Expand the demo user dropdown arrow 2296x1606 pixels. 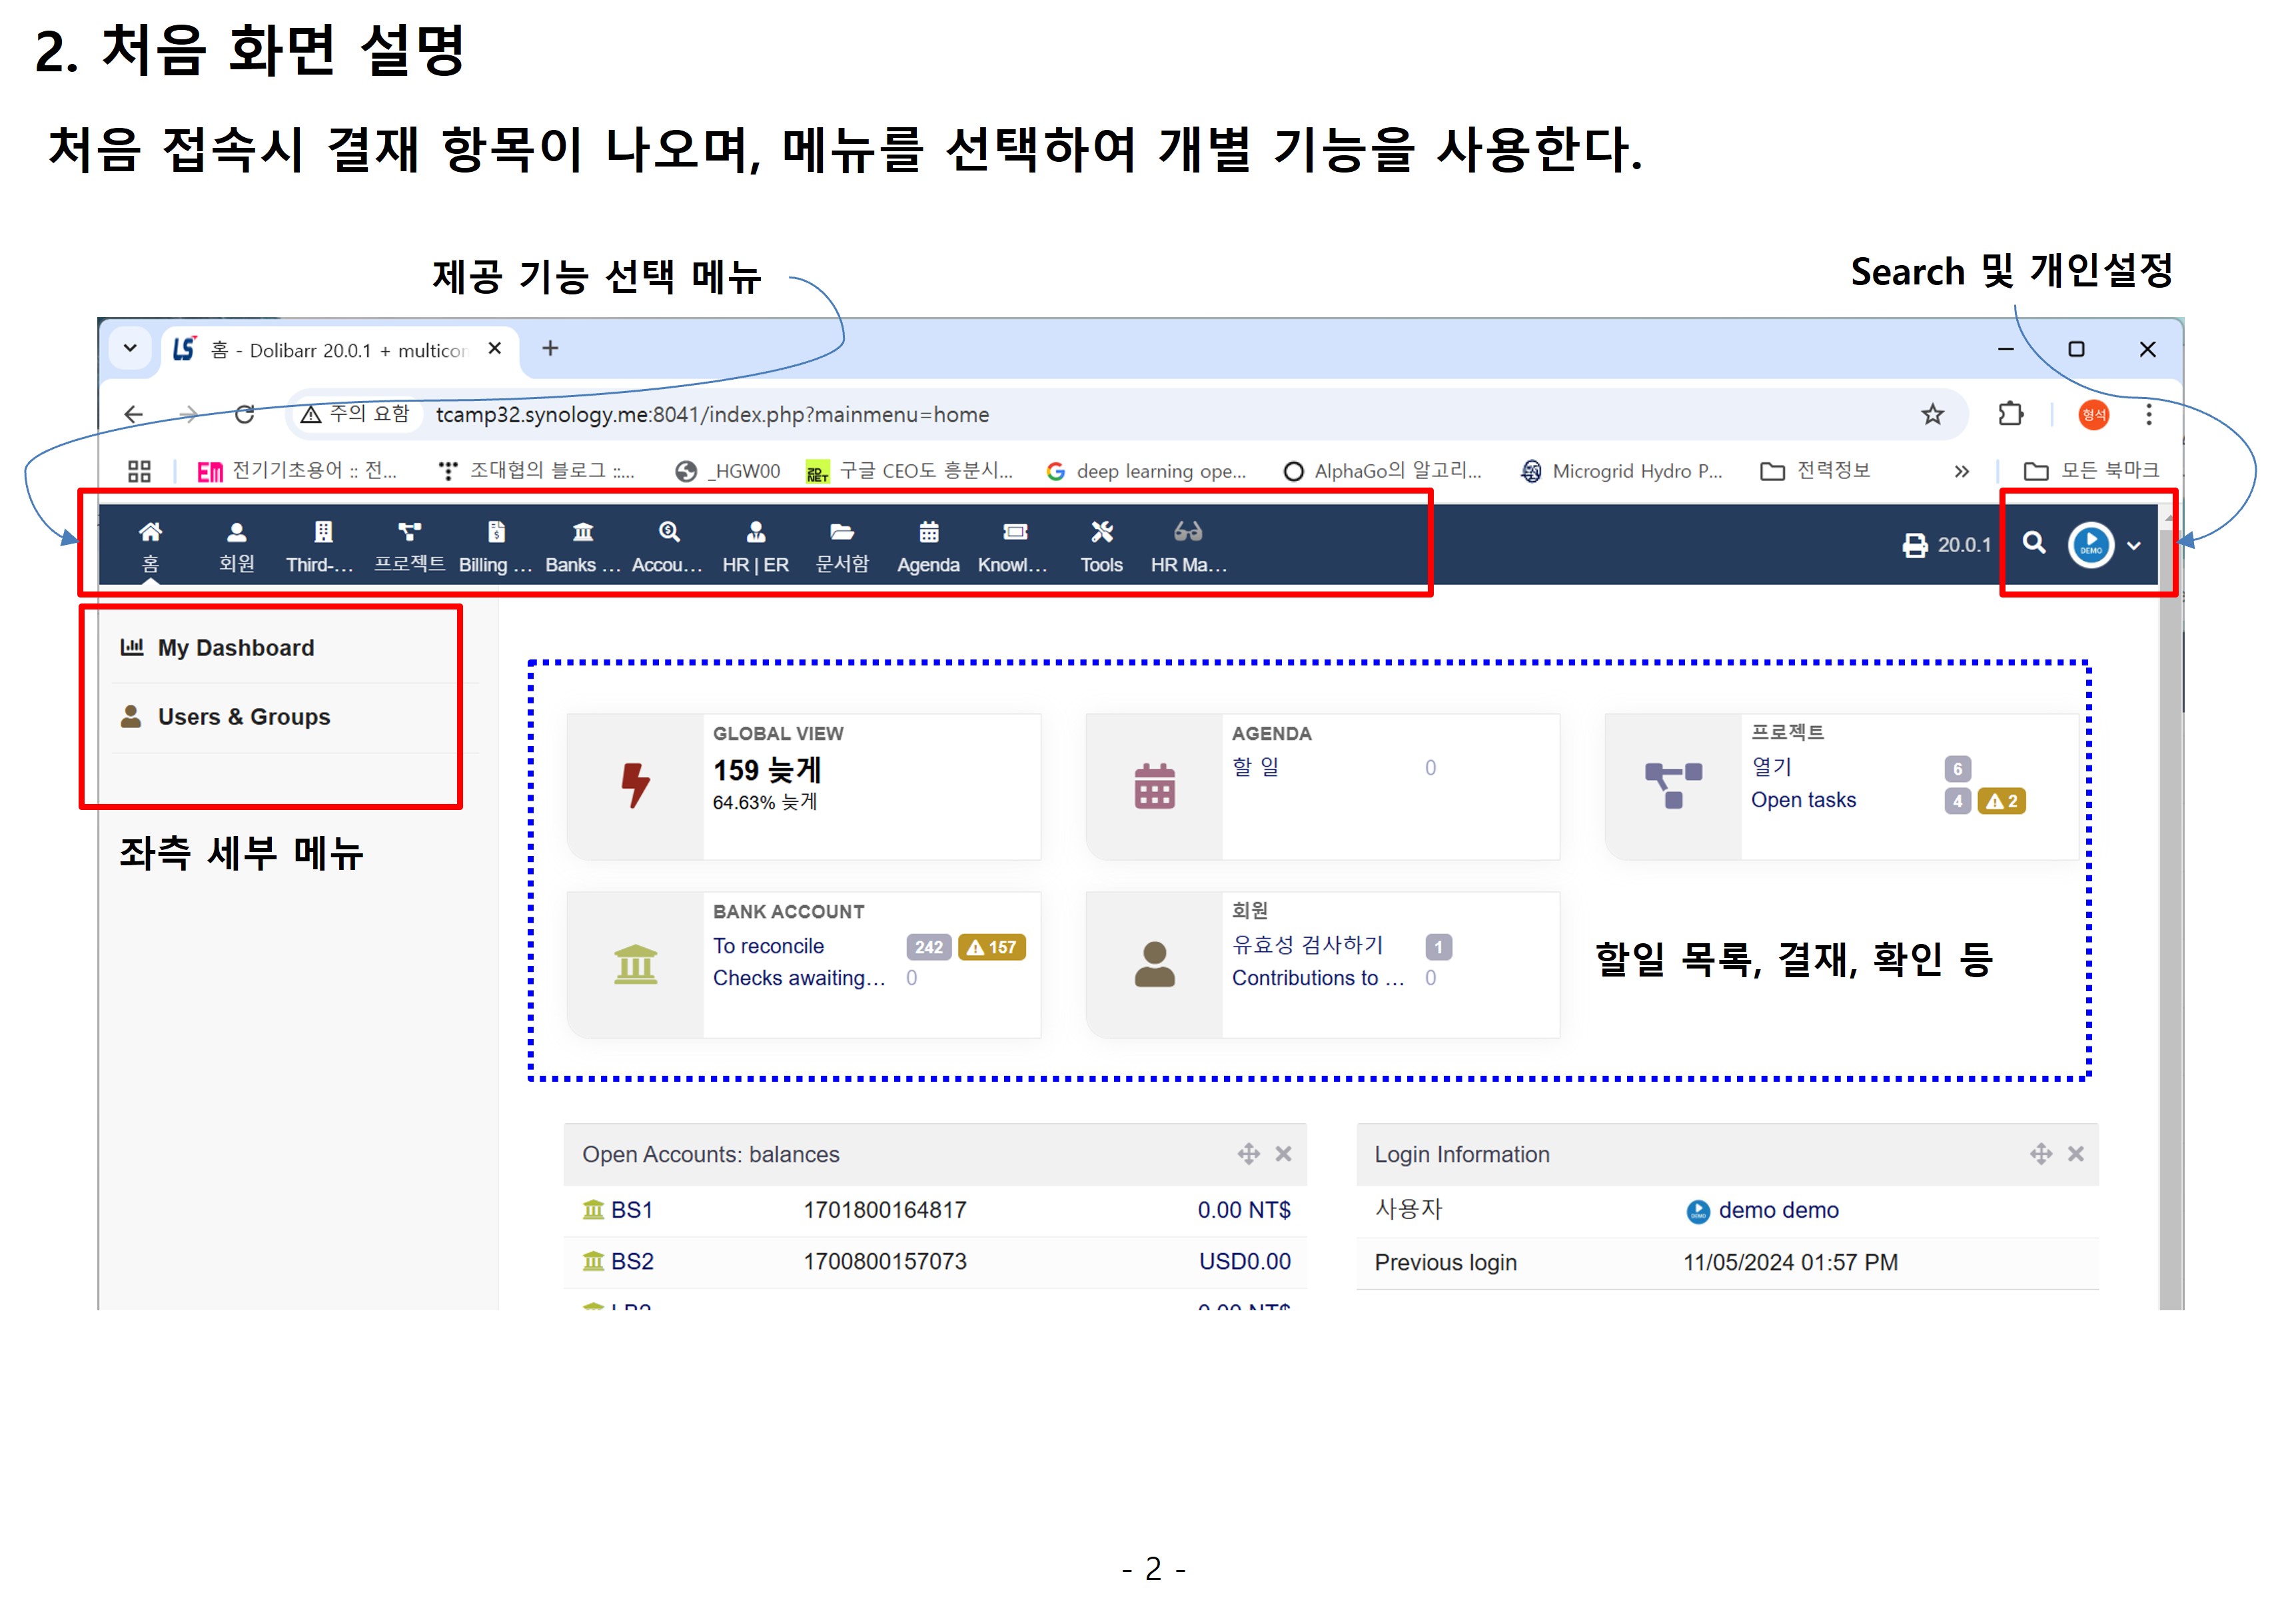pyautogui.click(x=2134, y=546)
